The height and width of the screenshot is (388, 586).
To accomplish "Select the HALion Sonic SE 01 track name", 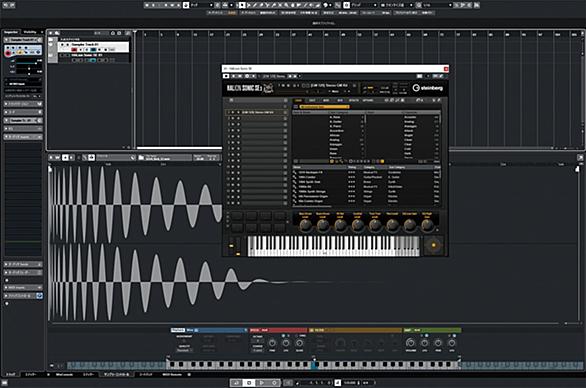I will (x=87, y=55).
